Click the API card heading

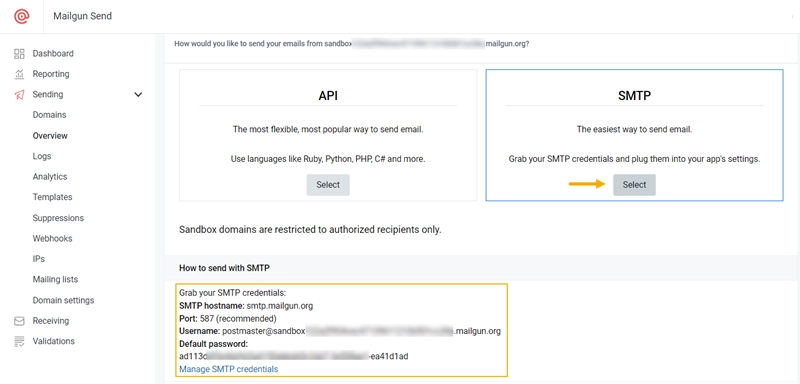coord(328,95)
